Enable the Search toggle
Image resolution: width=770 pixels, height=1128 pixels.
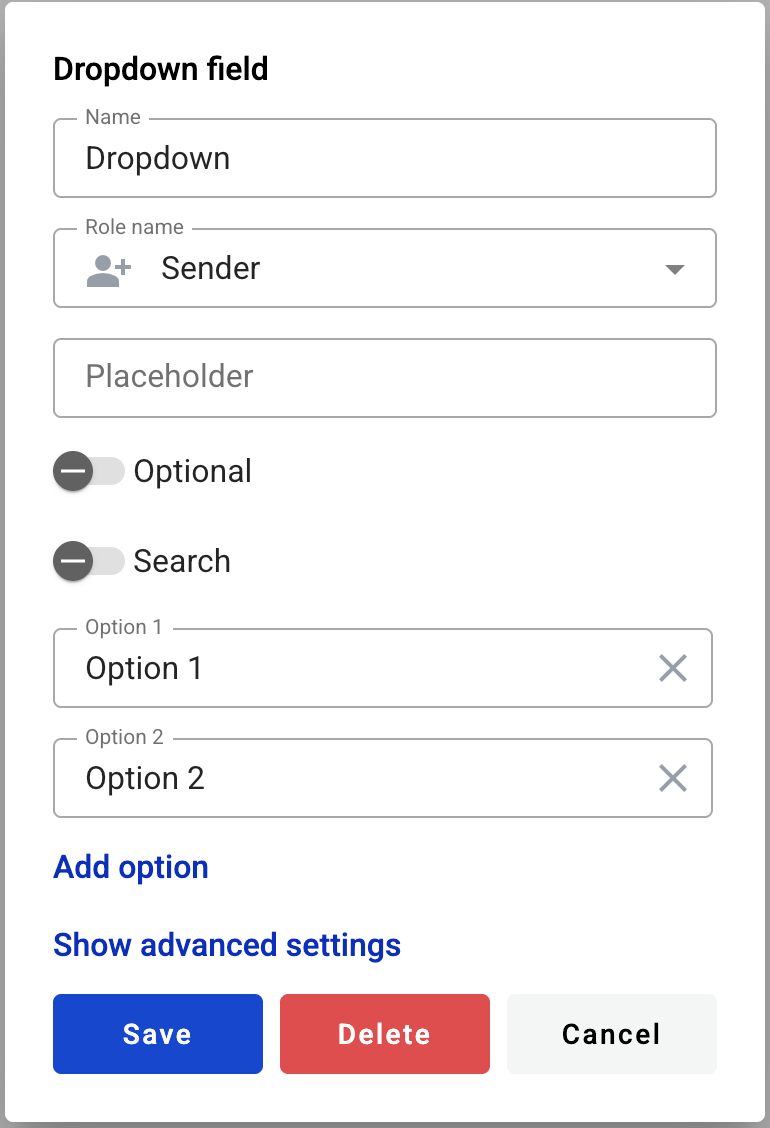click(x=89, y=561)
